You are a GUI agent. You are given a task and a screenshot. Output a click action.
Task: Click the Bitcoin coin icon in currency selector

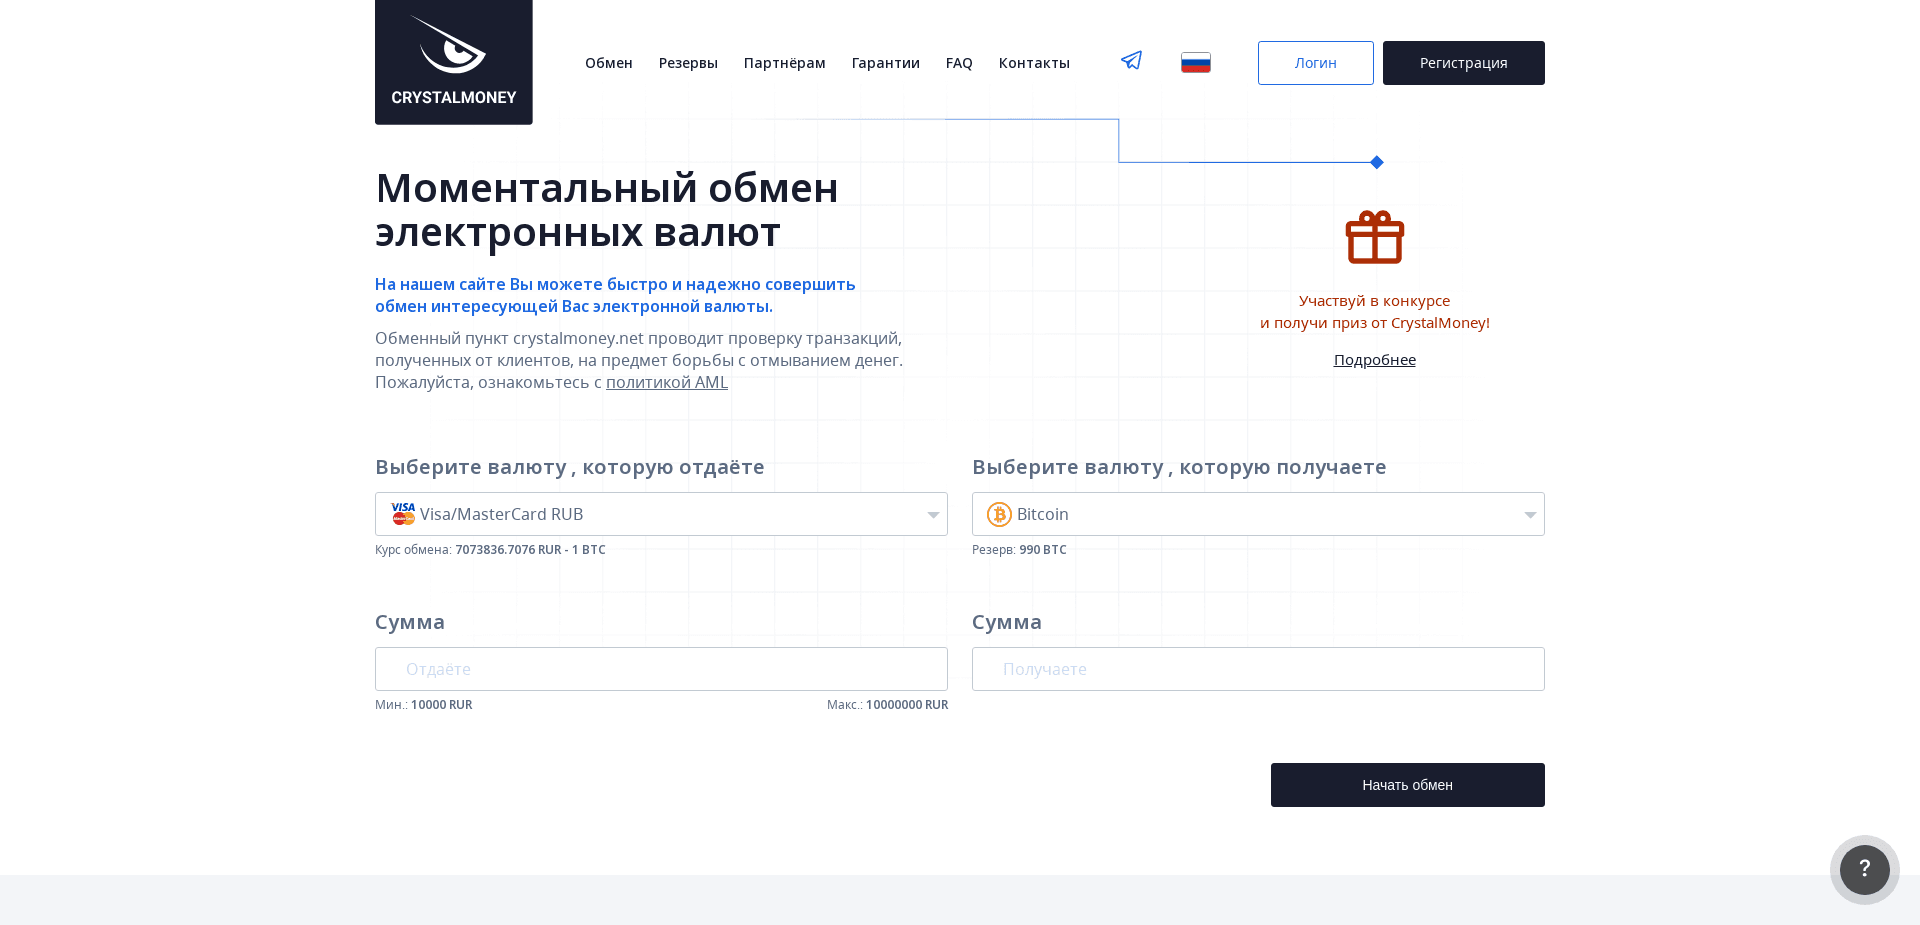pos(999,514)
